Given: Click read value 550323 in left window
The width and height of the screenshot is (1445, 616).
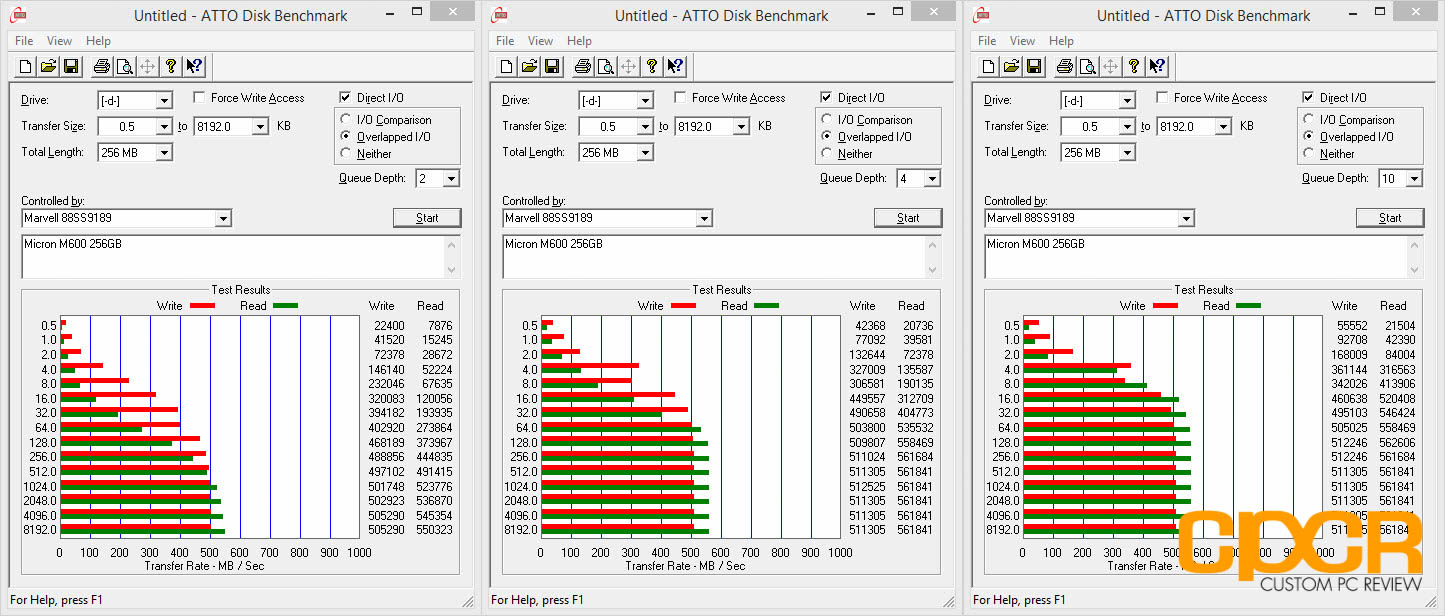Looking at the screenshot, I should 434,530.
